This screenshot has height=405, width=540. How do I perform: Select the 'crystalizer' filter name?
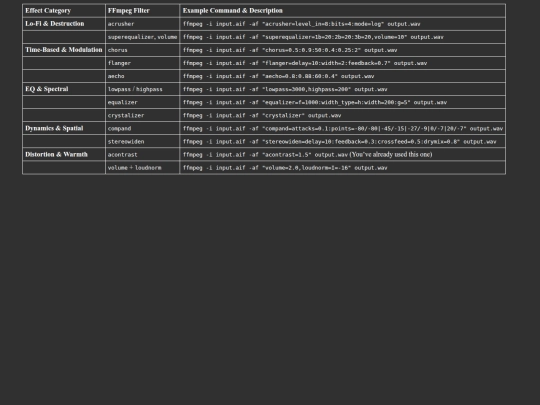[126, 116]
